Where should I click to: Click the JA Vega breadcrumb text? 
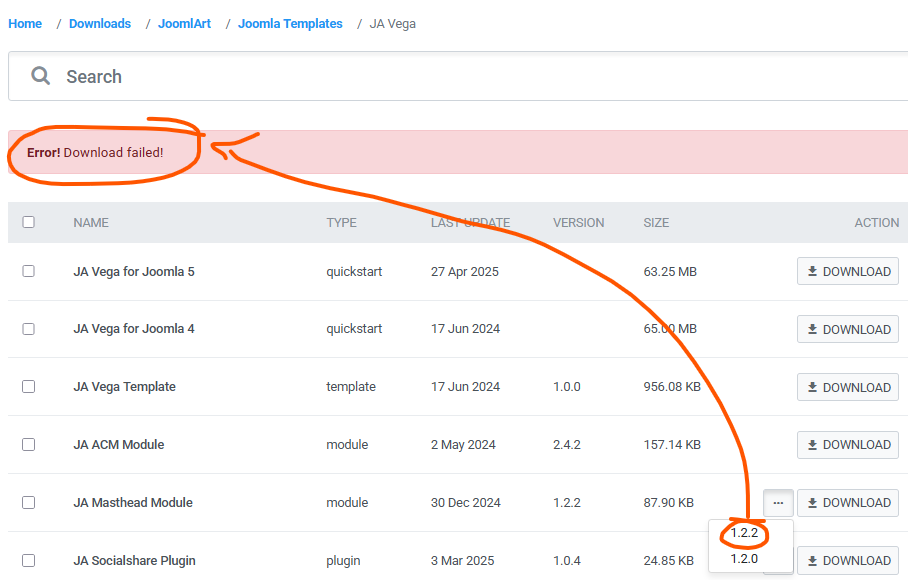coord(393,24)
